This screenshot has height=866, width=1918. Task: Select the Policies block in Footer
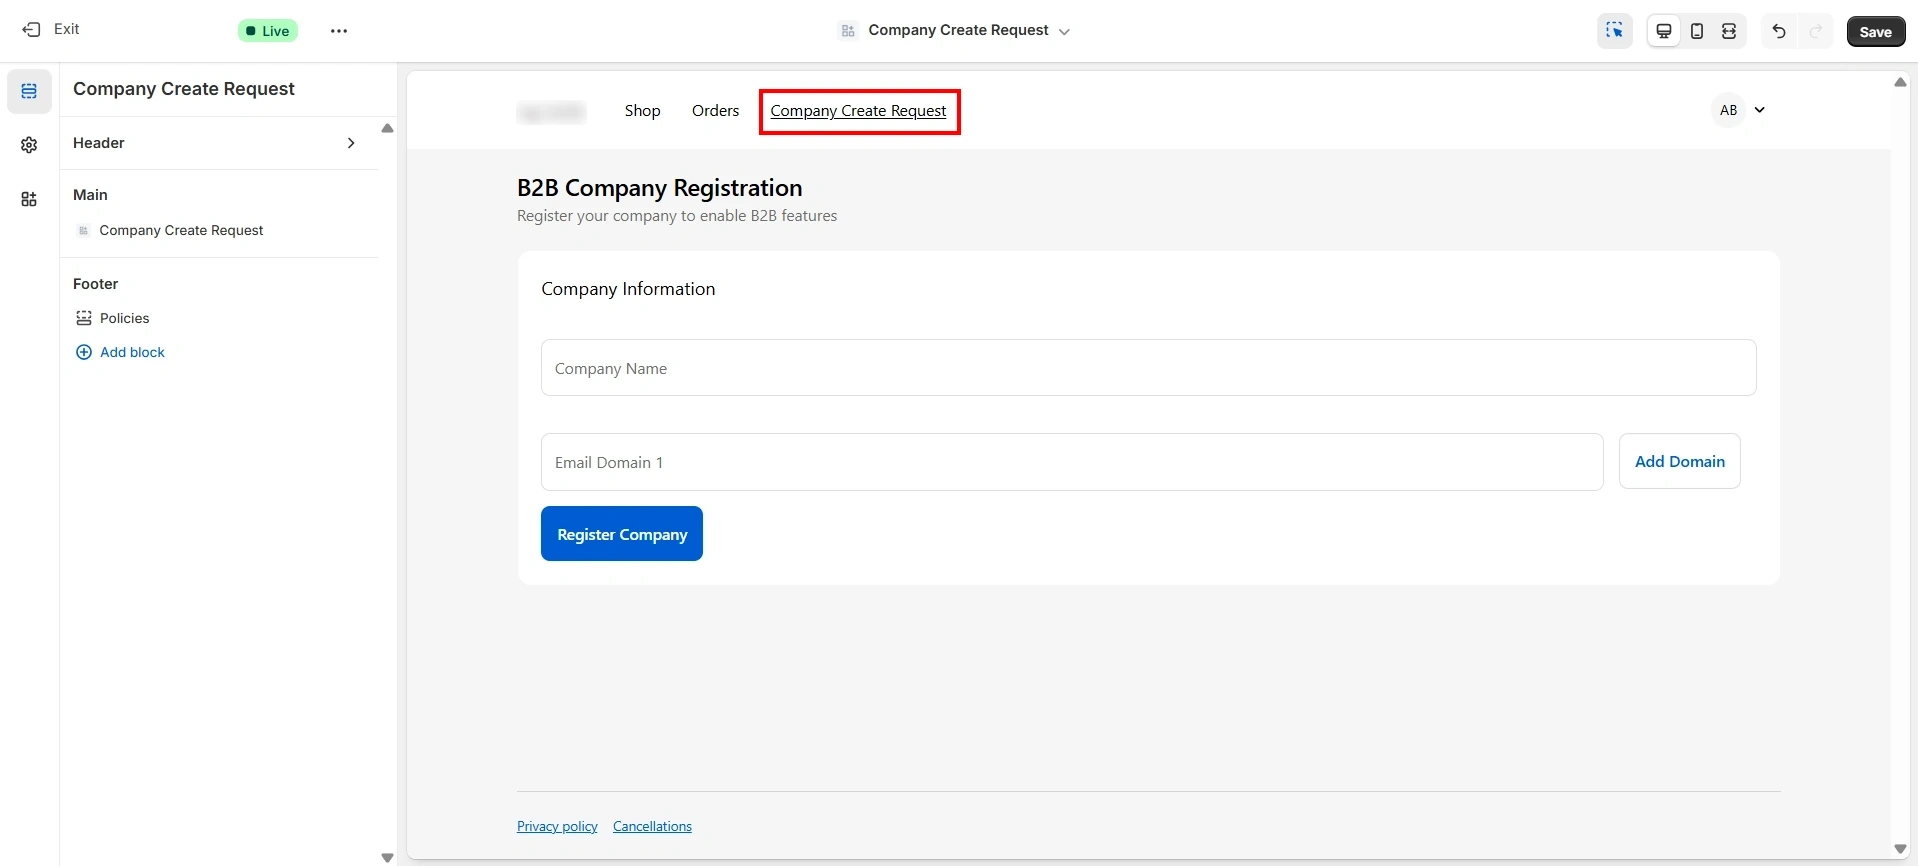[124, 318]
